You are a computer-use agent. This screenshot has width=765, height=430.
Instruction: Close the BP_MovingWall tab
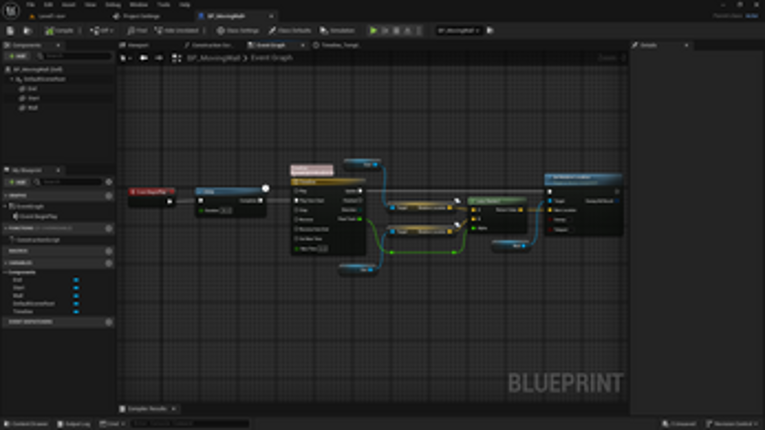271,16
